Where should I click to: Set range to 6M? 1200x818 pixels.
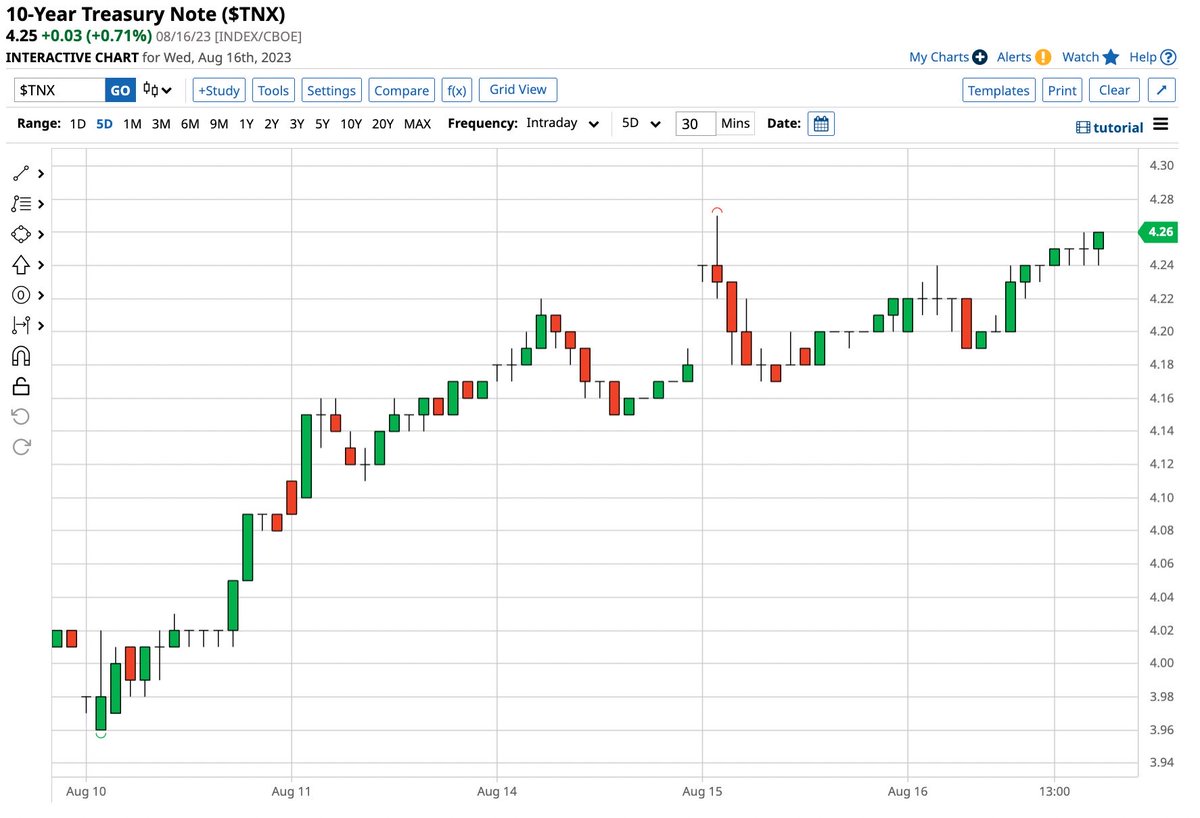[190, 124]
